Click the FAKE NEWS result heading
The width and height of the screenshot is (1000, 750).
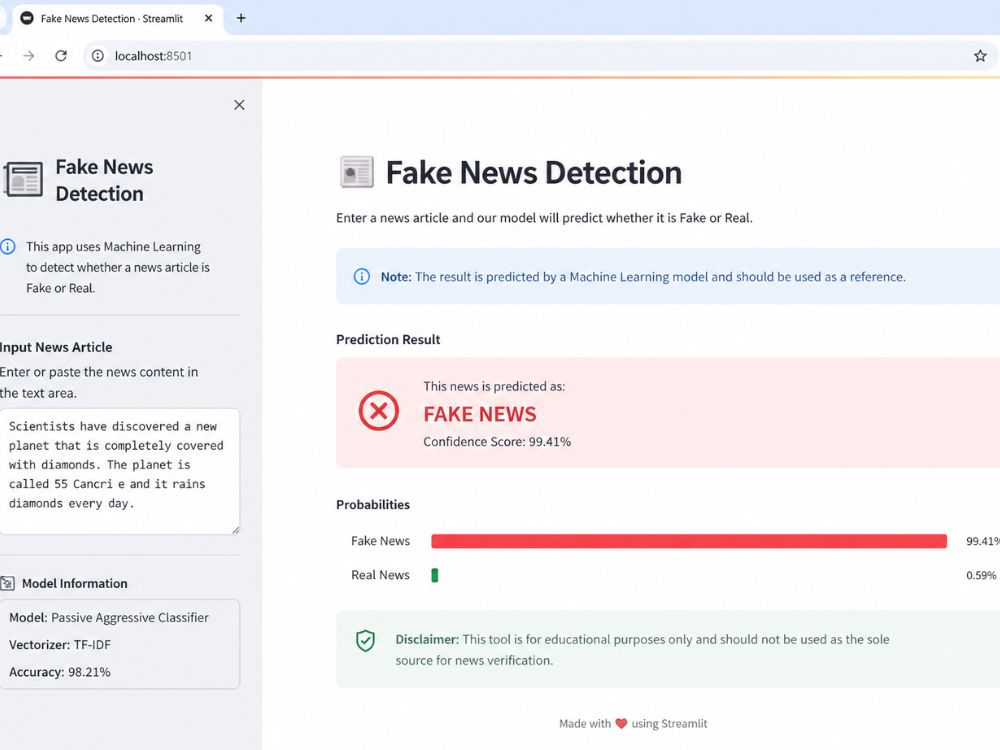point(480,414)
